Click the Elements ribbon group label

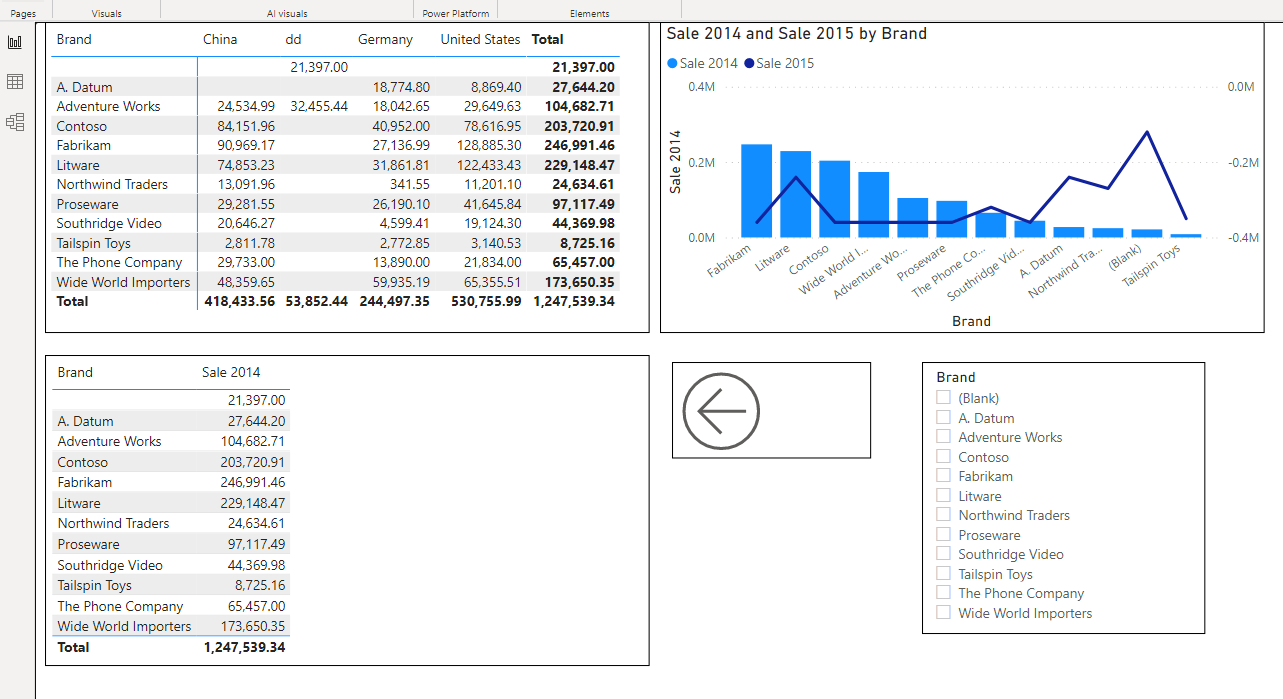(589, 14)
